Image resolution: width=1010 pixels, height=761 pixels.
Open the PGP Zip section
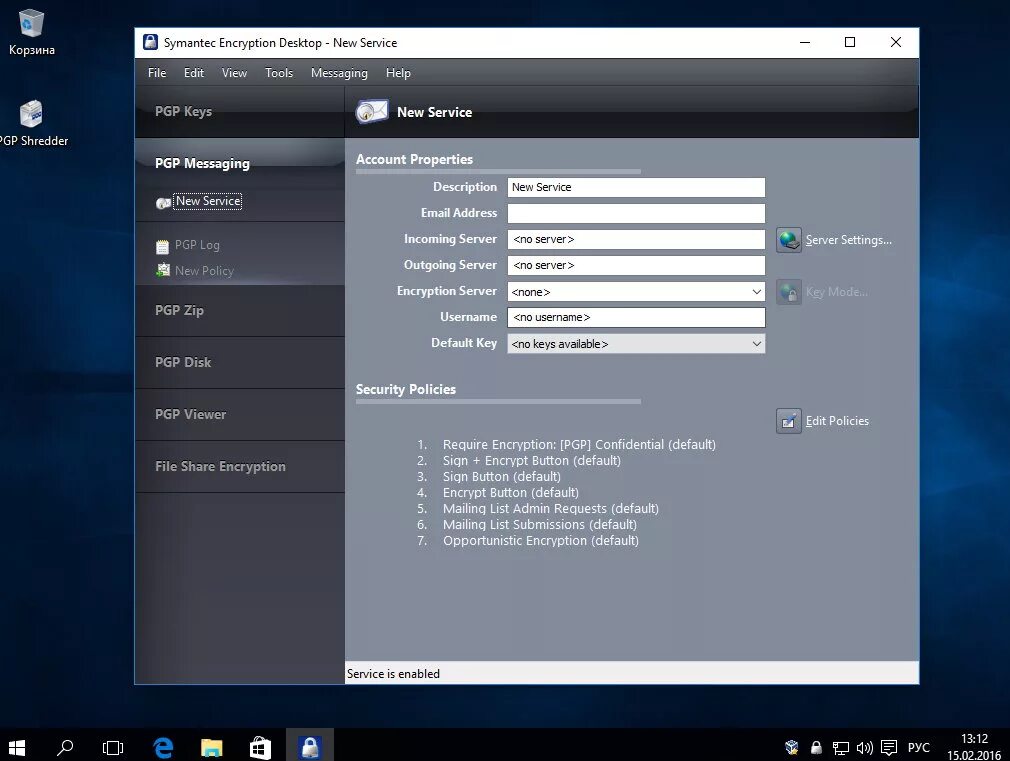click(x=240, y=311)
